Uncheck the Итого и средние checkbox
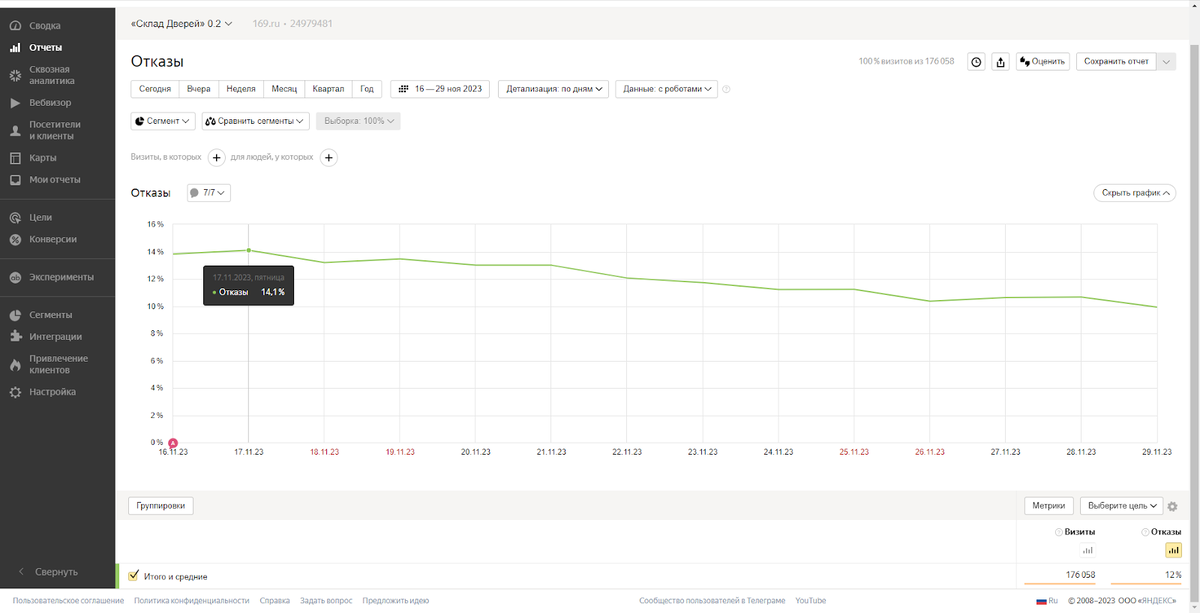 [x=134, y=575]
